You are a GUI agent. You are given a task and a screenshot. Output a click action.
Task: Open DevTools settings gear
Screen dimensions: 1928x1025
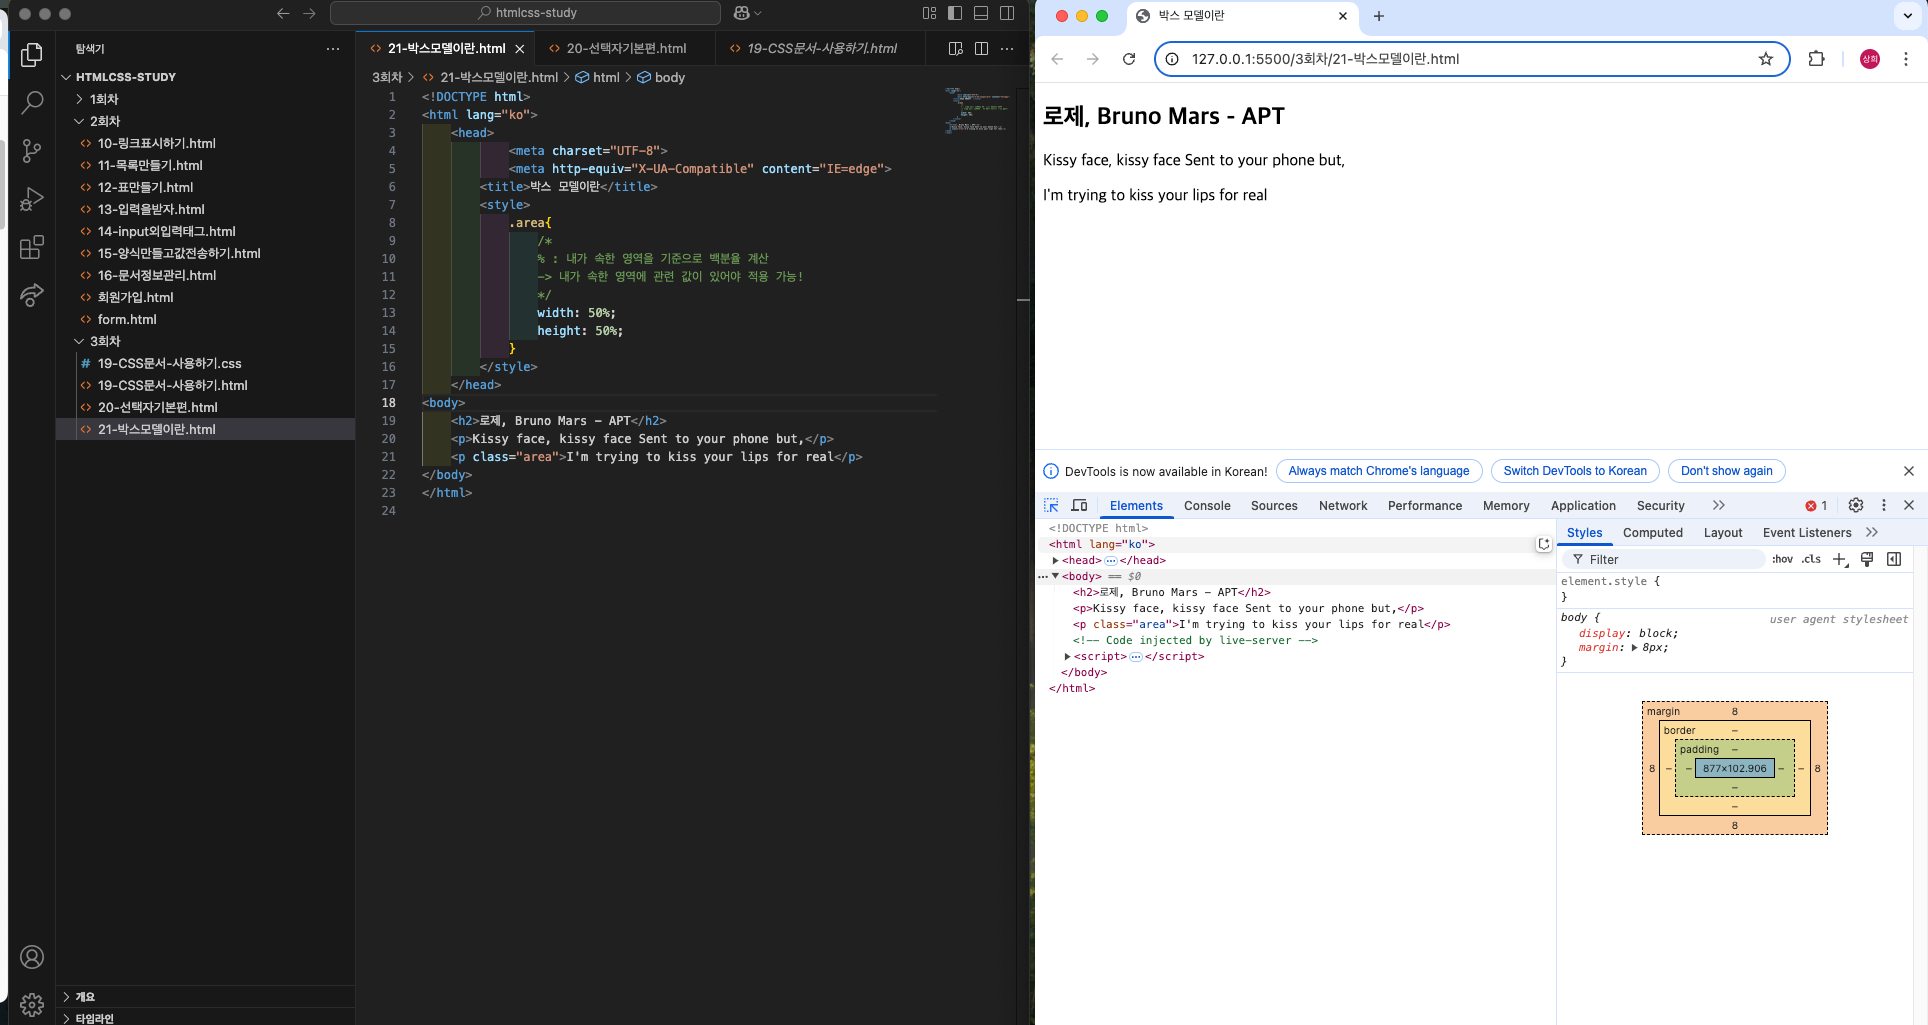1856,505
